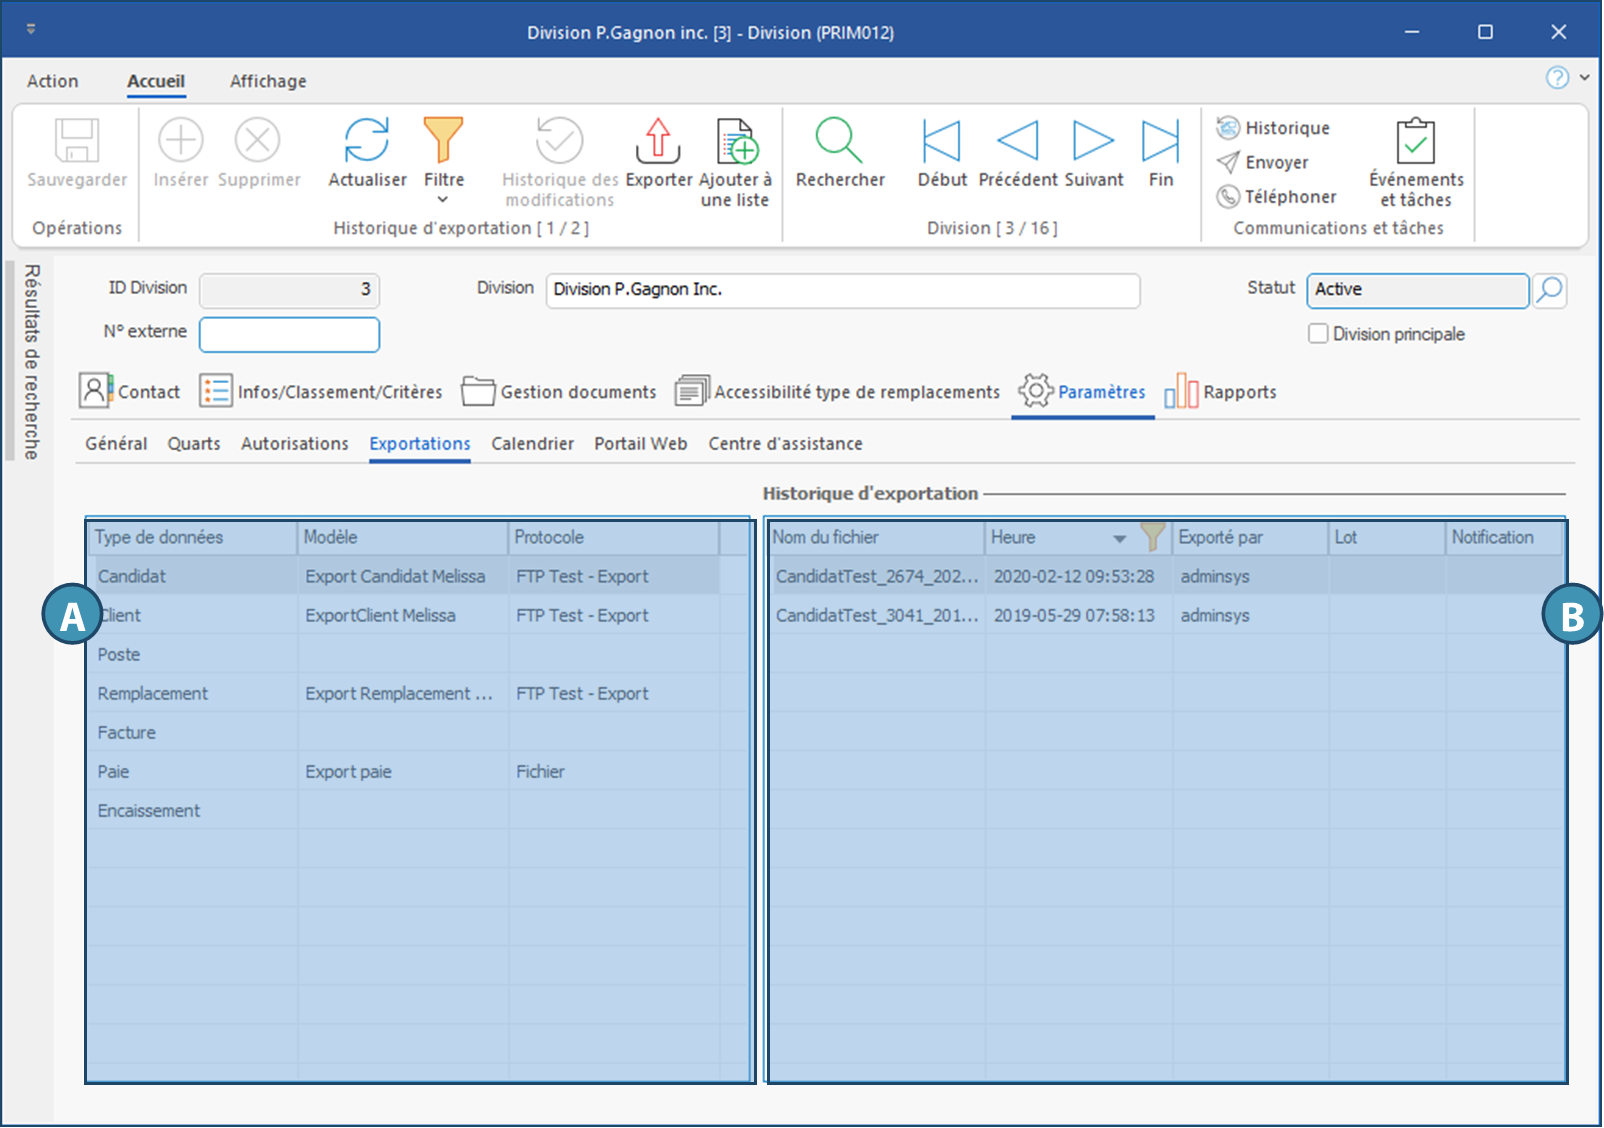Open the Statut lookup magnifier

[1549, 290]
